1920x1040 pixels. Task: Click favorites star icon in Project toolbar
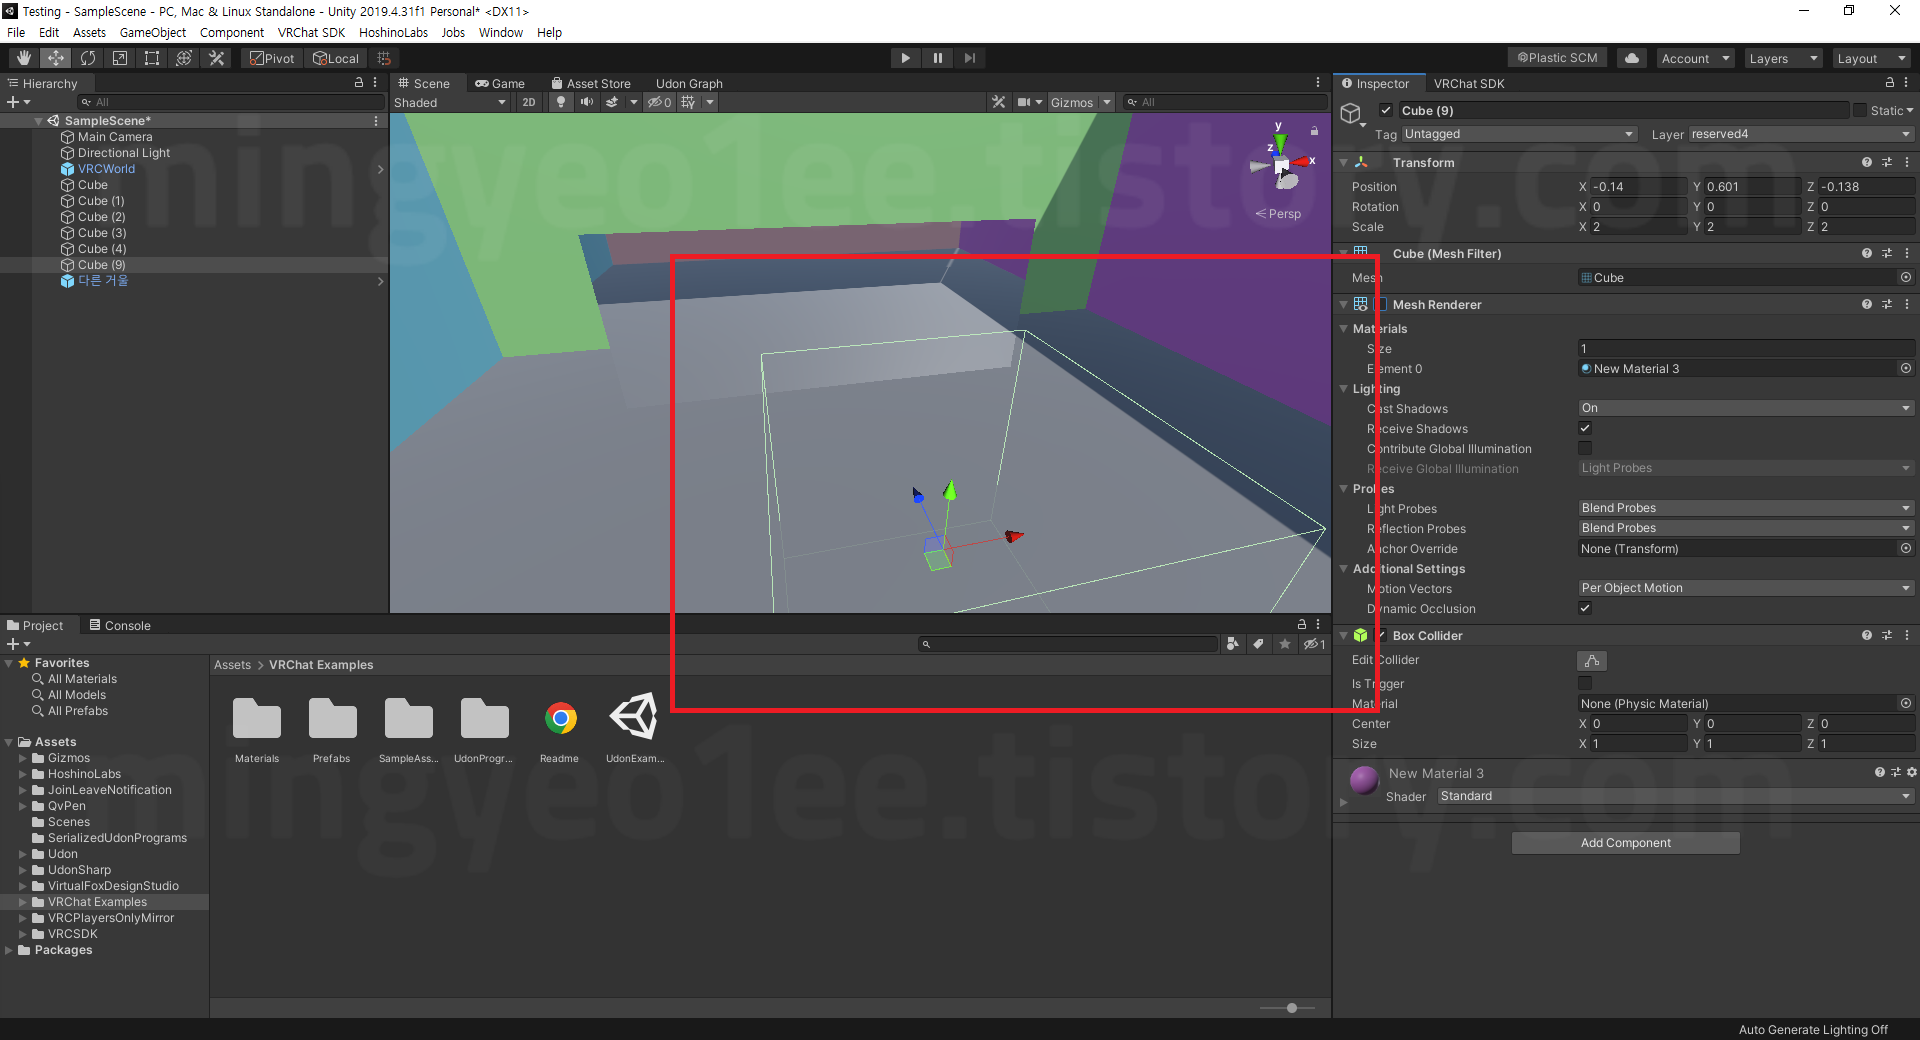(x=1285, y=644)
